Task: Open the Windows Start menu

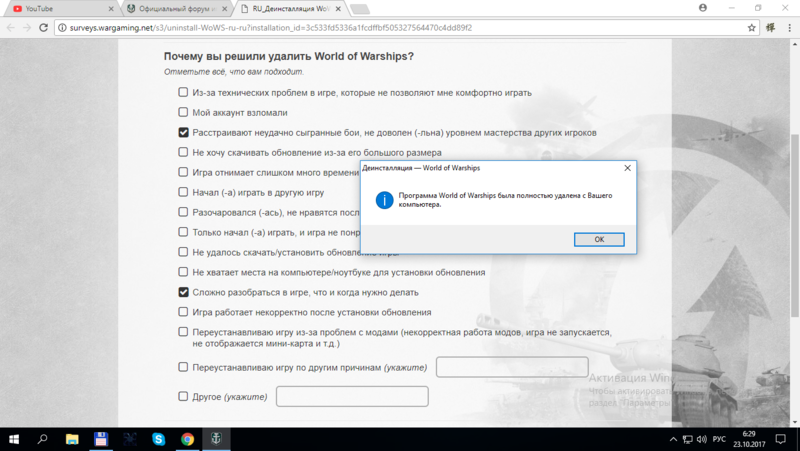Action: (14, 439)
